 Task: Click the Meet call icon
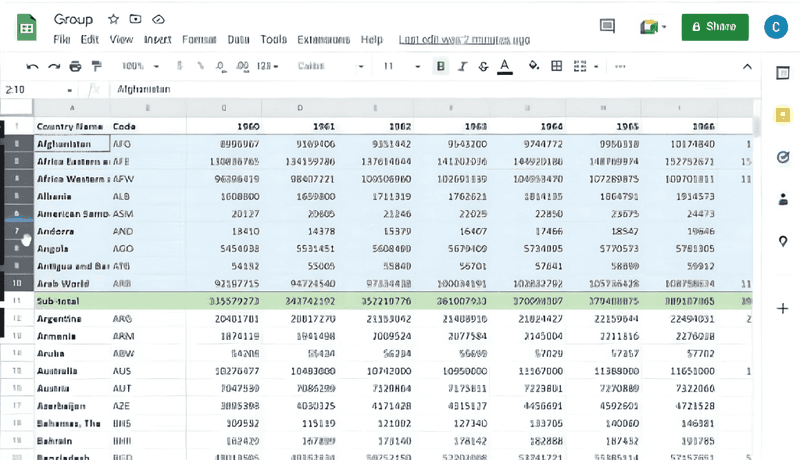click(649, 27)
